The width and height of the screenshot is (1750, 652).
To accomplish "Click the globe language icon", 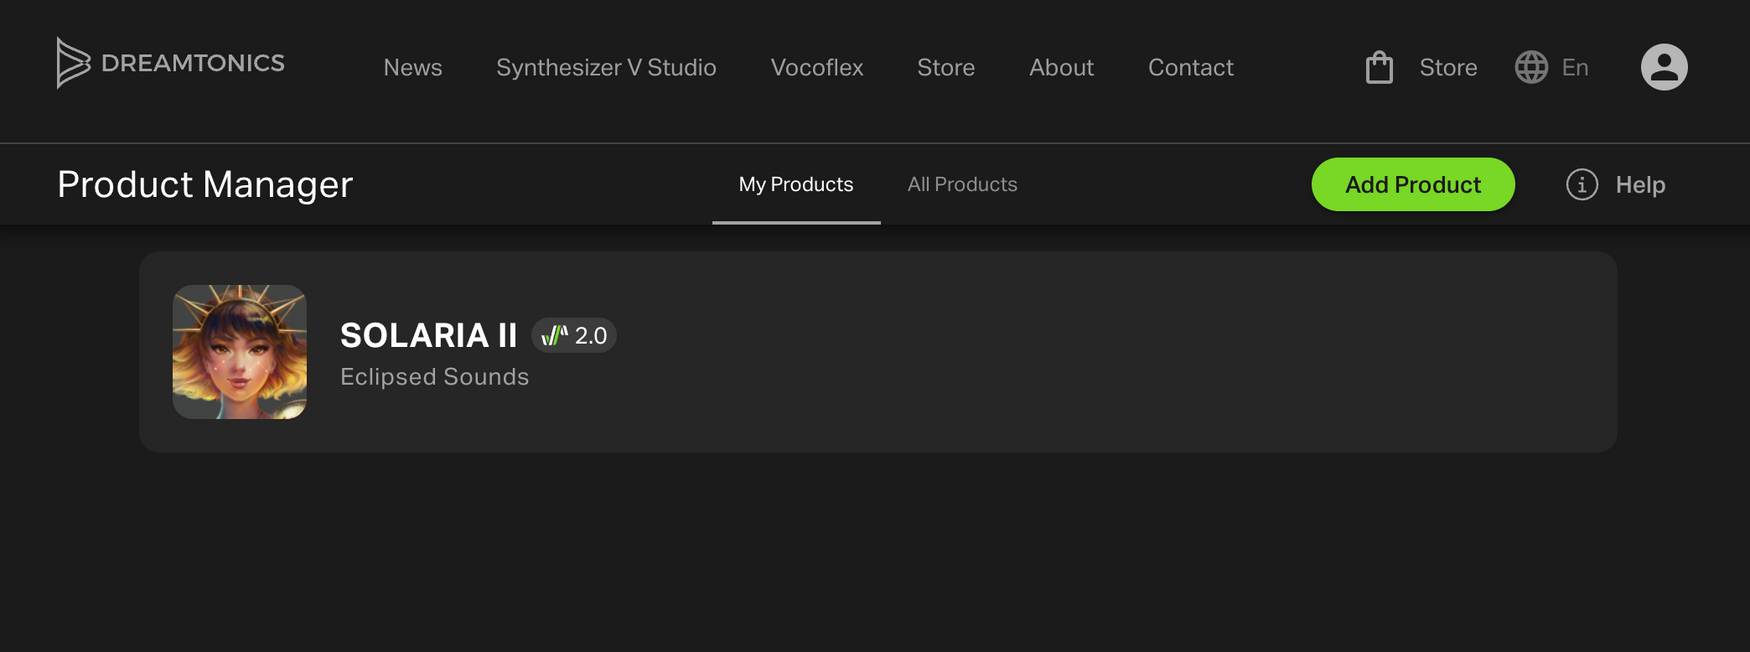I will 1531,67.
